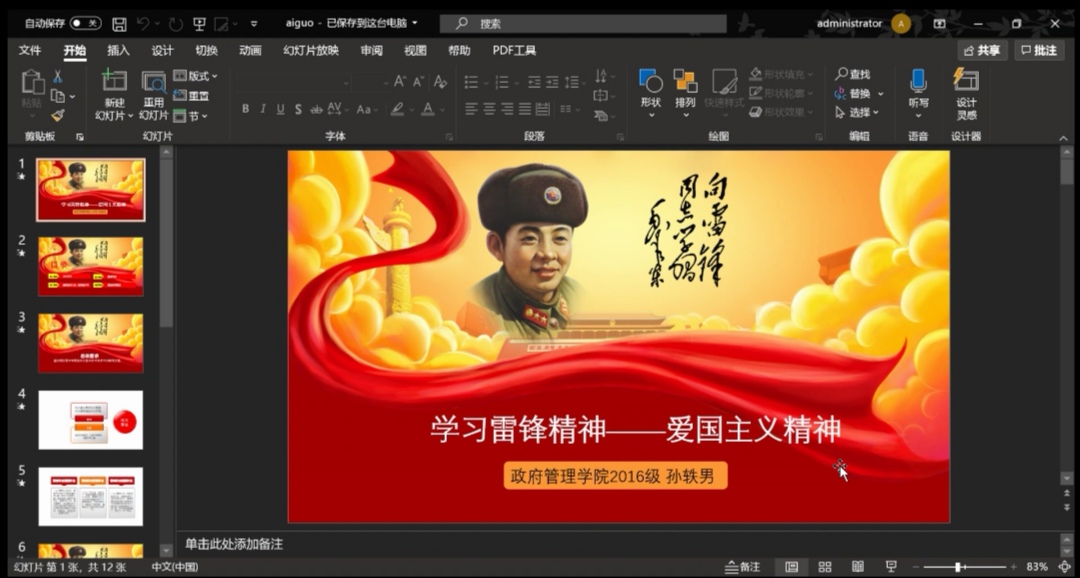Select slide 4 thumbnail
Screen dimensions: 1080x578
point(91,420)
